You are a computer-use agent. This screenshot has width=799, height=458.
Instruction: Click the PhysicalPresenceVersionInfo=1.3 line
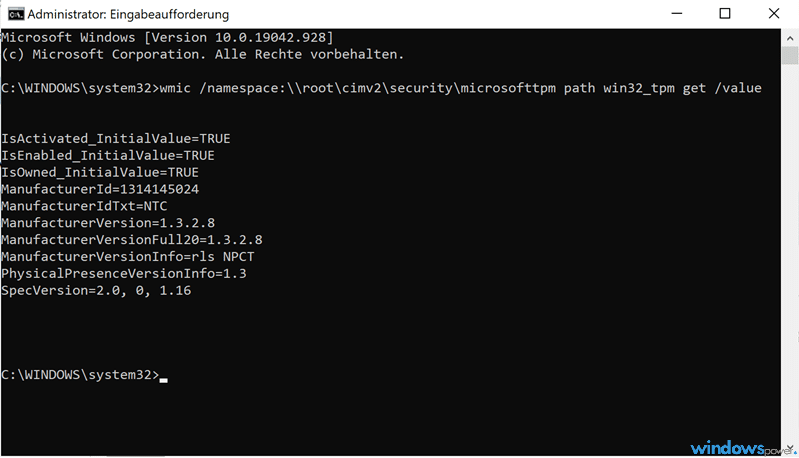(x=124, y=274)
